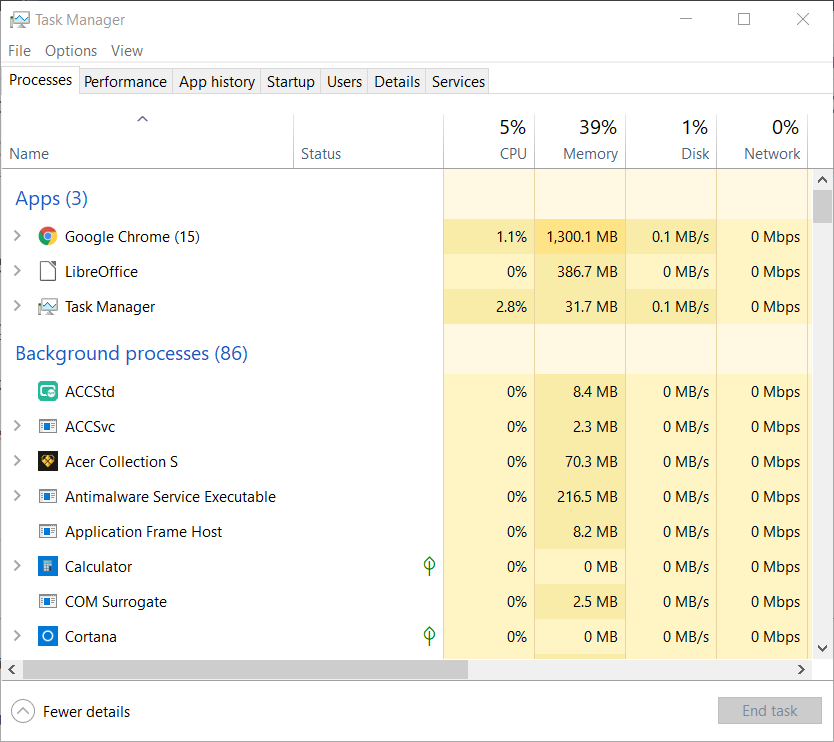Click the Application Frame Host icon

click(48, 531)
